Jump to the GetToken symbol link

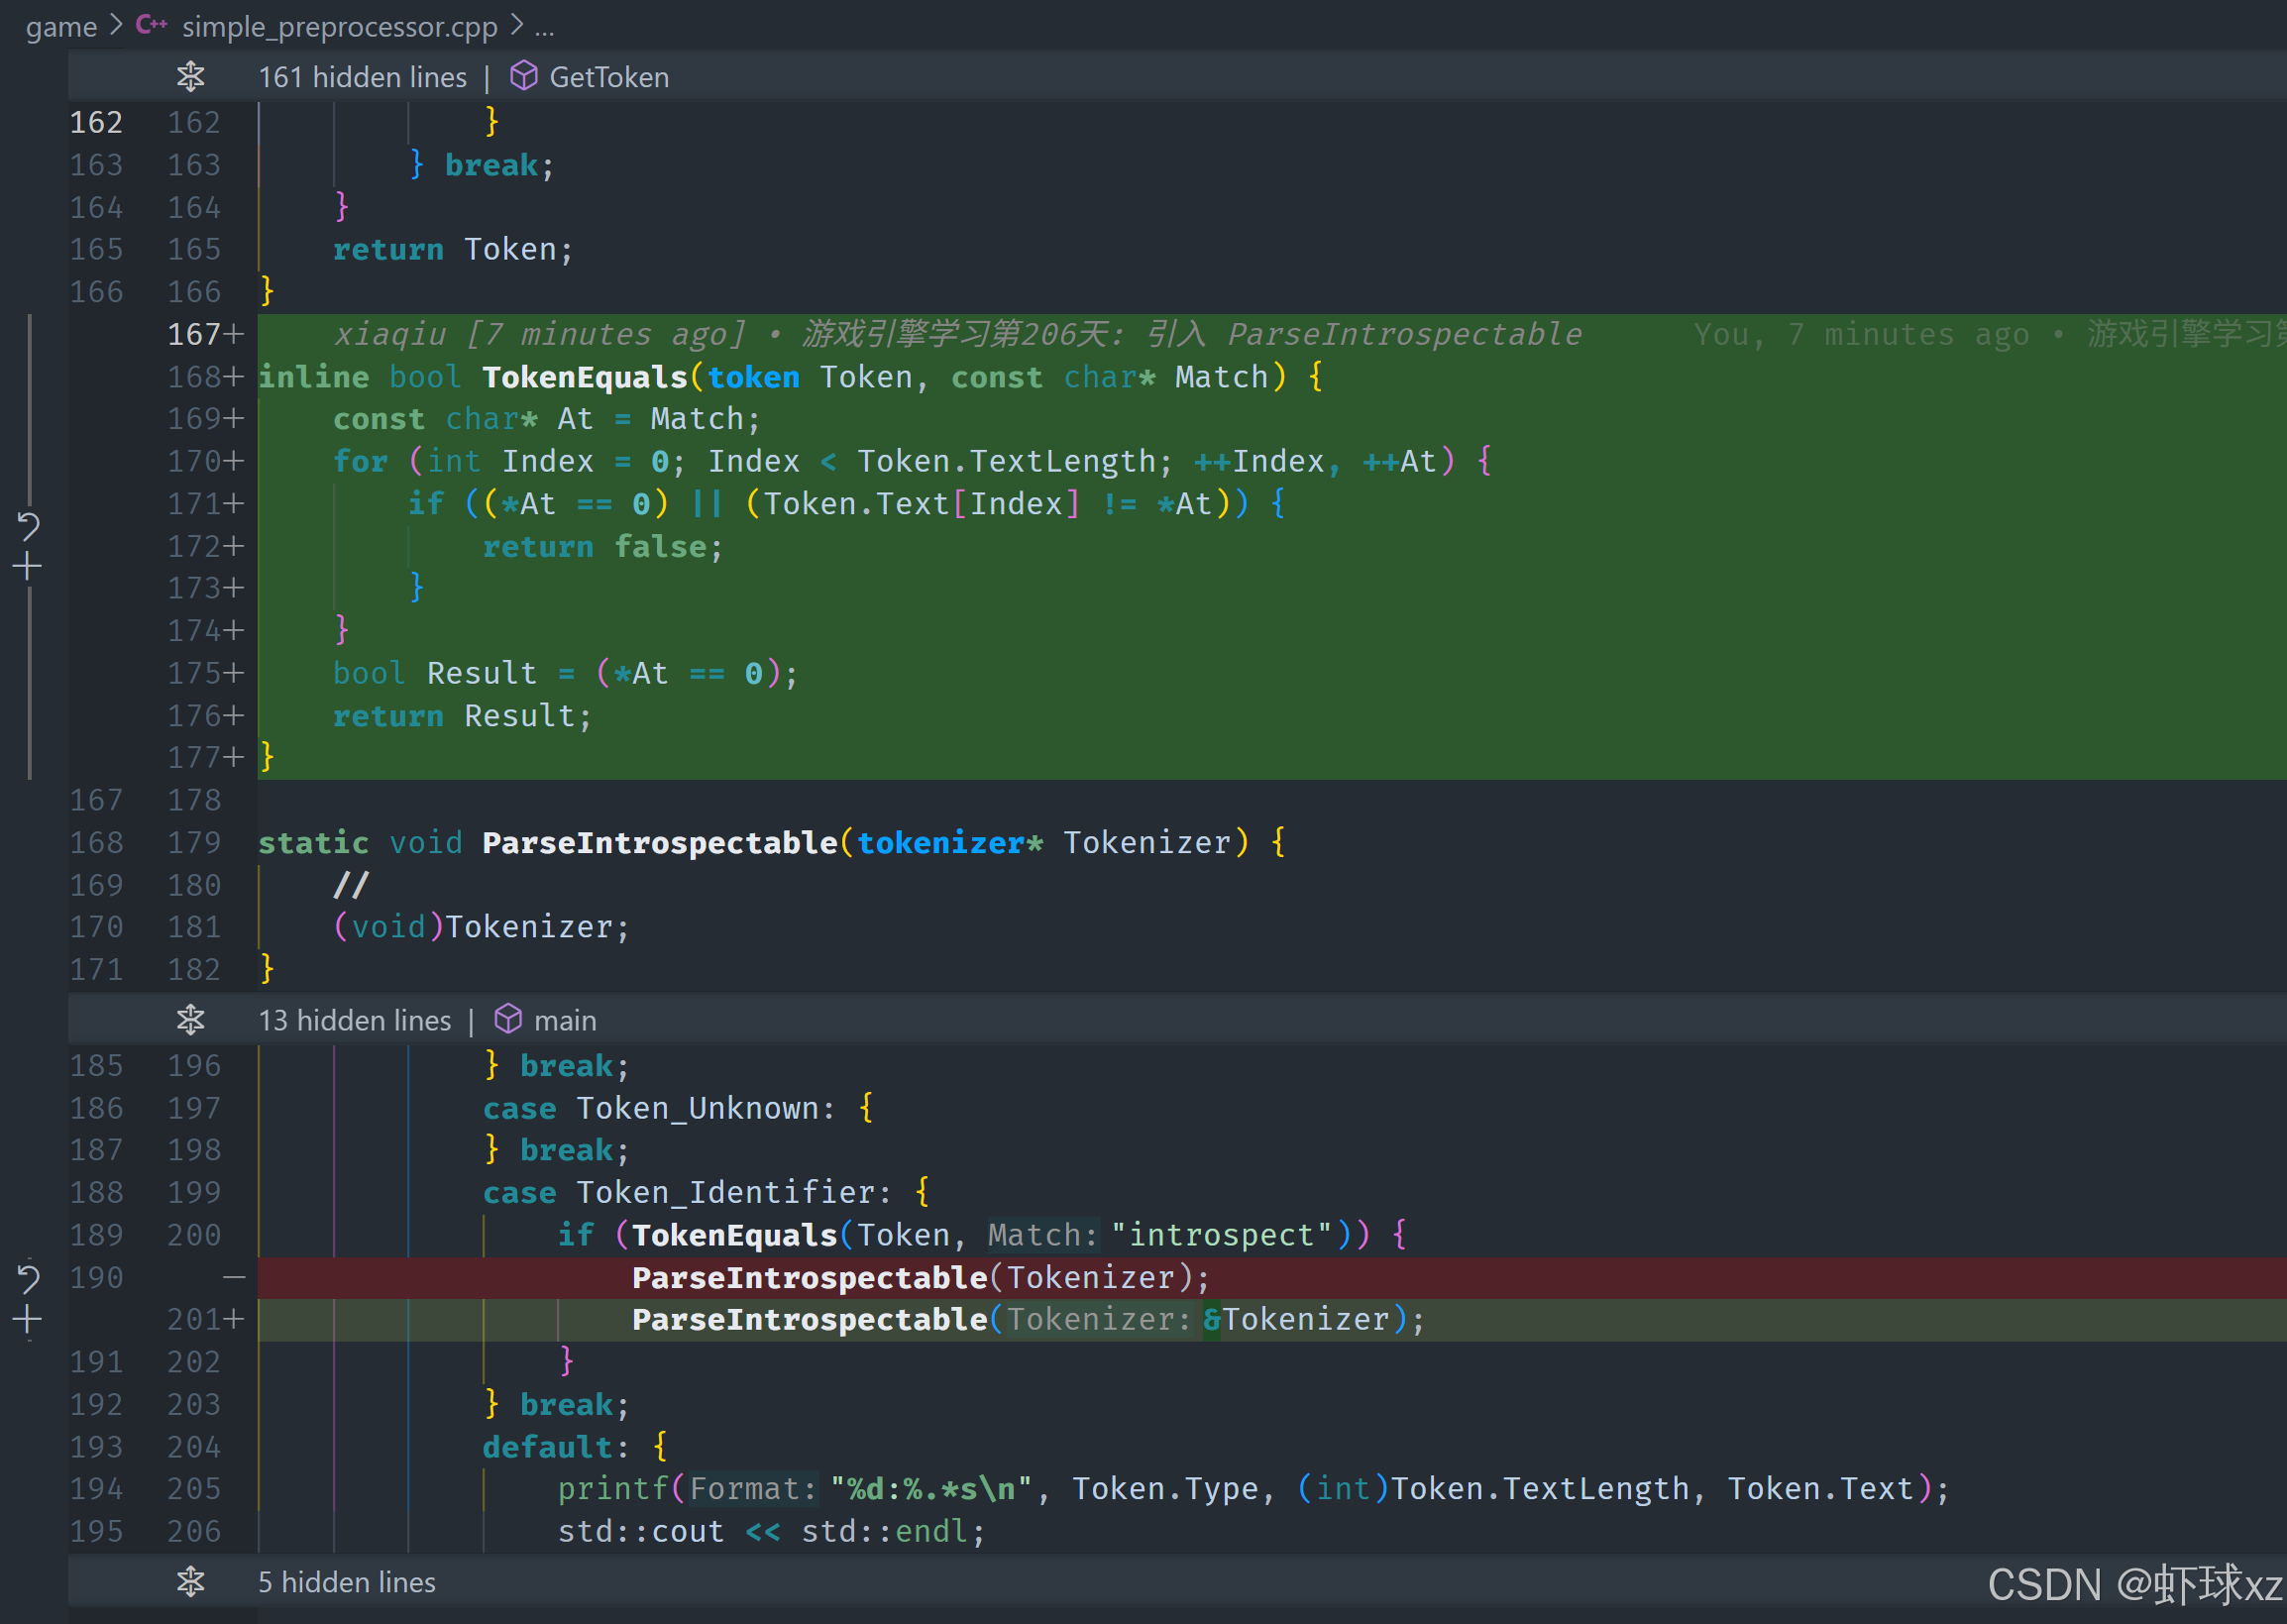click(x=608, y=77)
